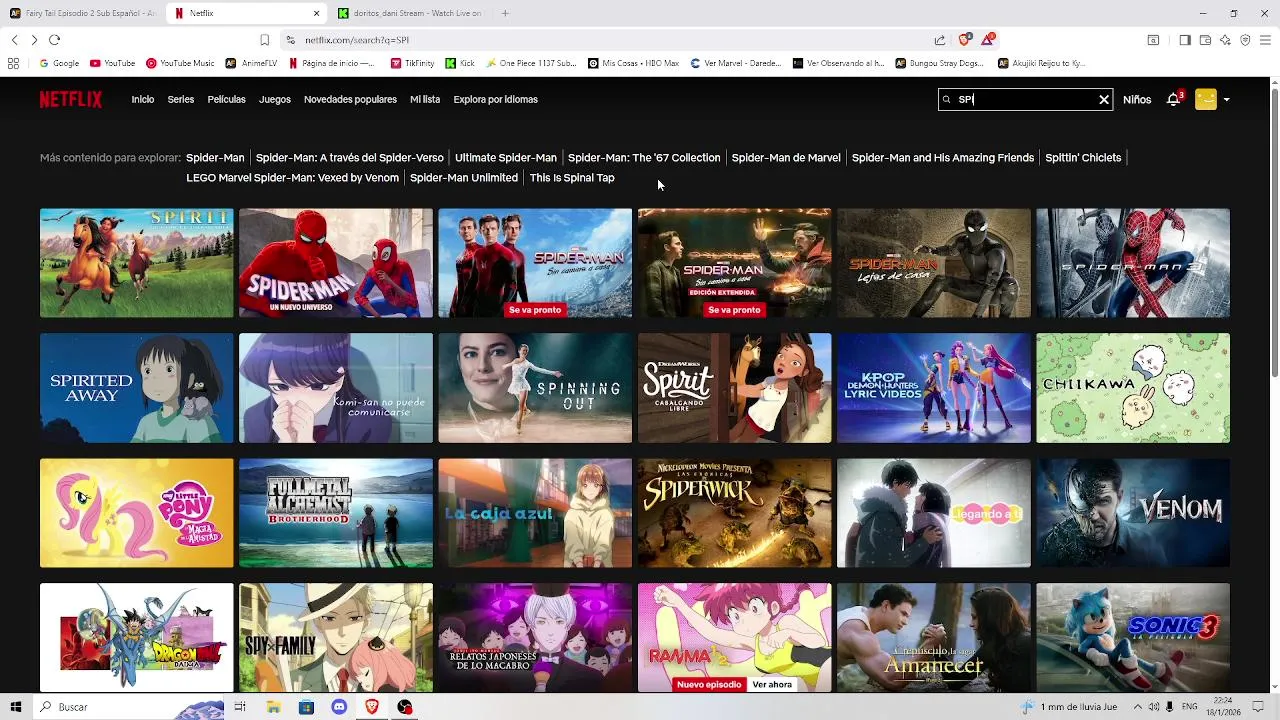The width and height of the screenshot is (1280, 720).
Task: Open Task View on taskbar
Action: 240,707
